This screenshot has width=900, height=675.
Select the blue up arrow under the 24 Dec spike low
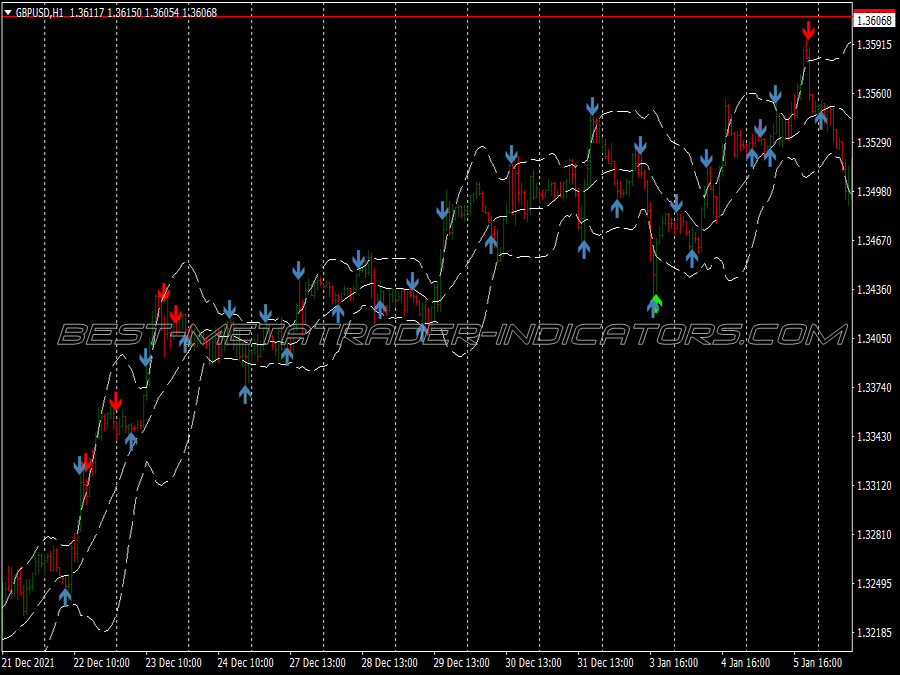245,394
